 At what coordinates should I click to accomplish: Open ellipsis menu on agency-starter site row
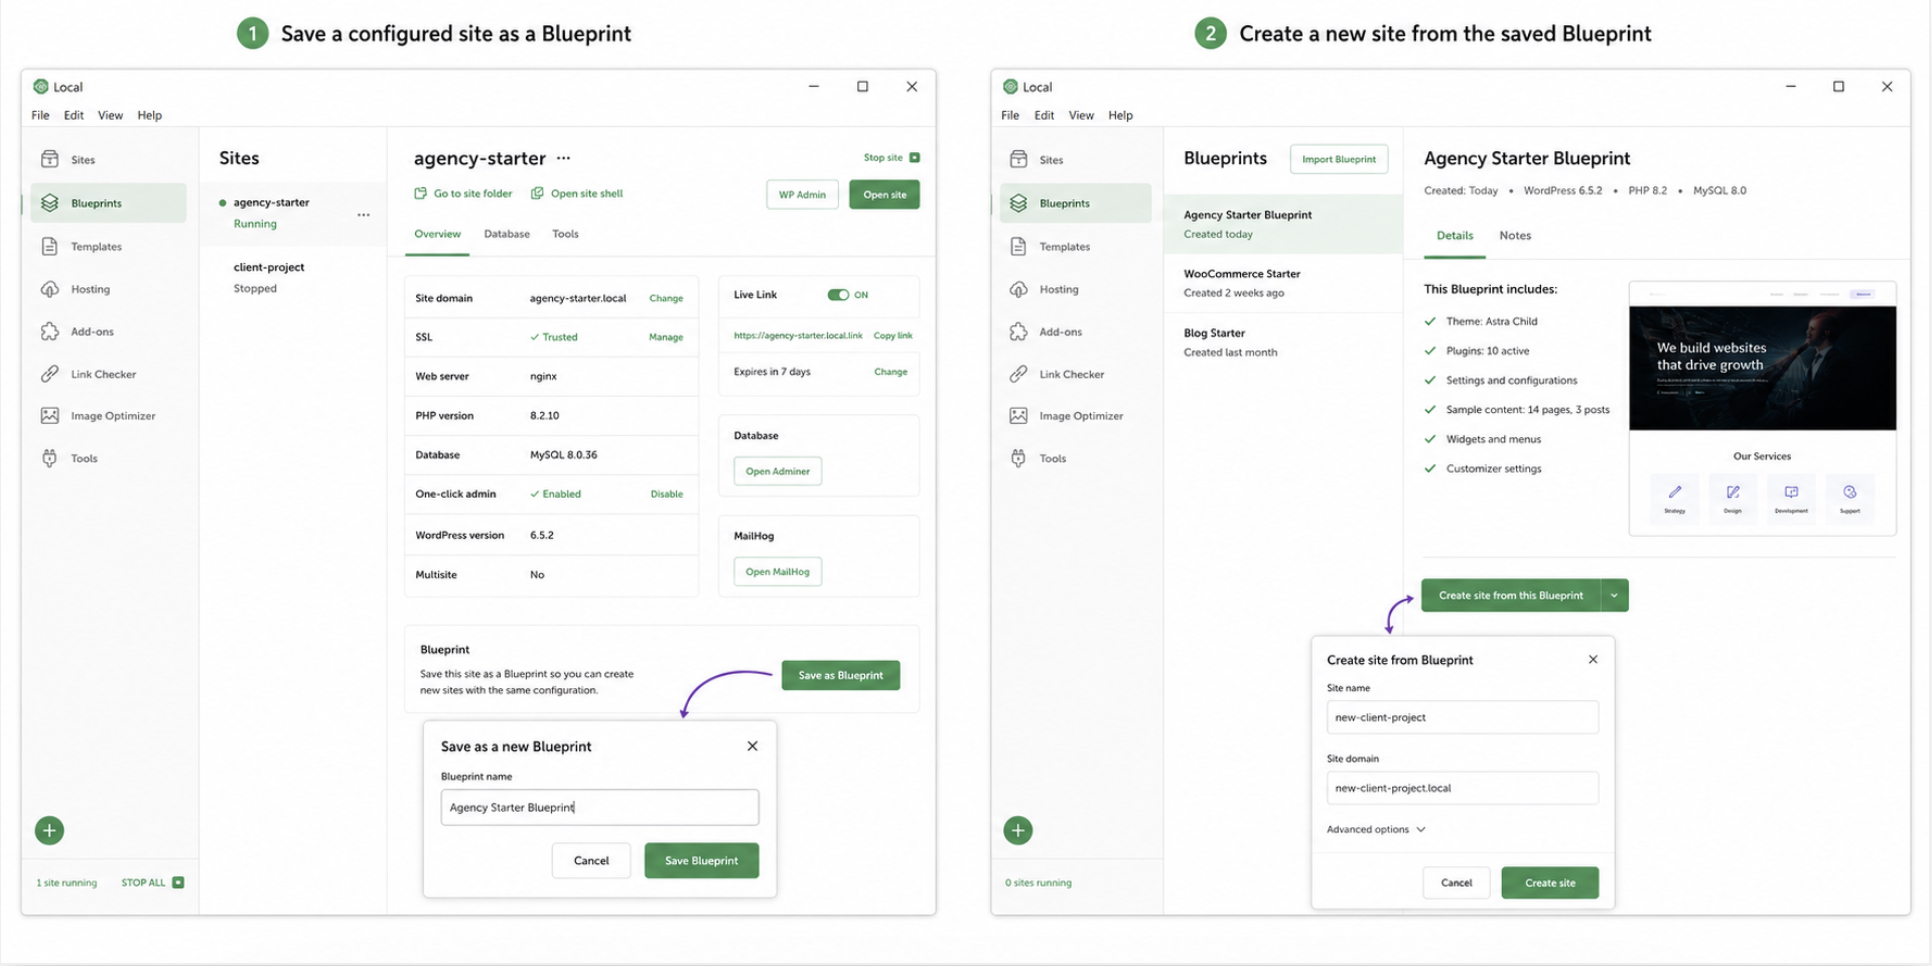[363, 214]
